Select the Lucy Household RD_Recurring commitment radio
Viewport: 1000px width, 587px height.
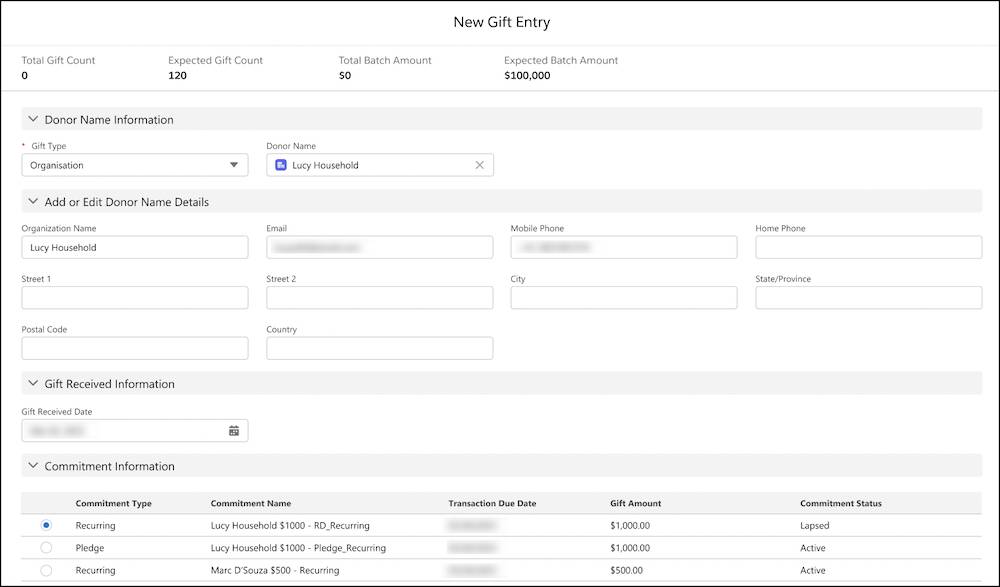click(46, 525)
